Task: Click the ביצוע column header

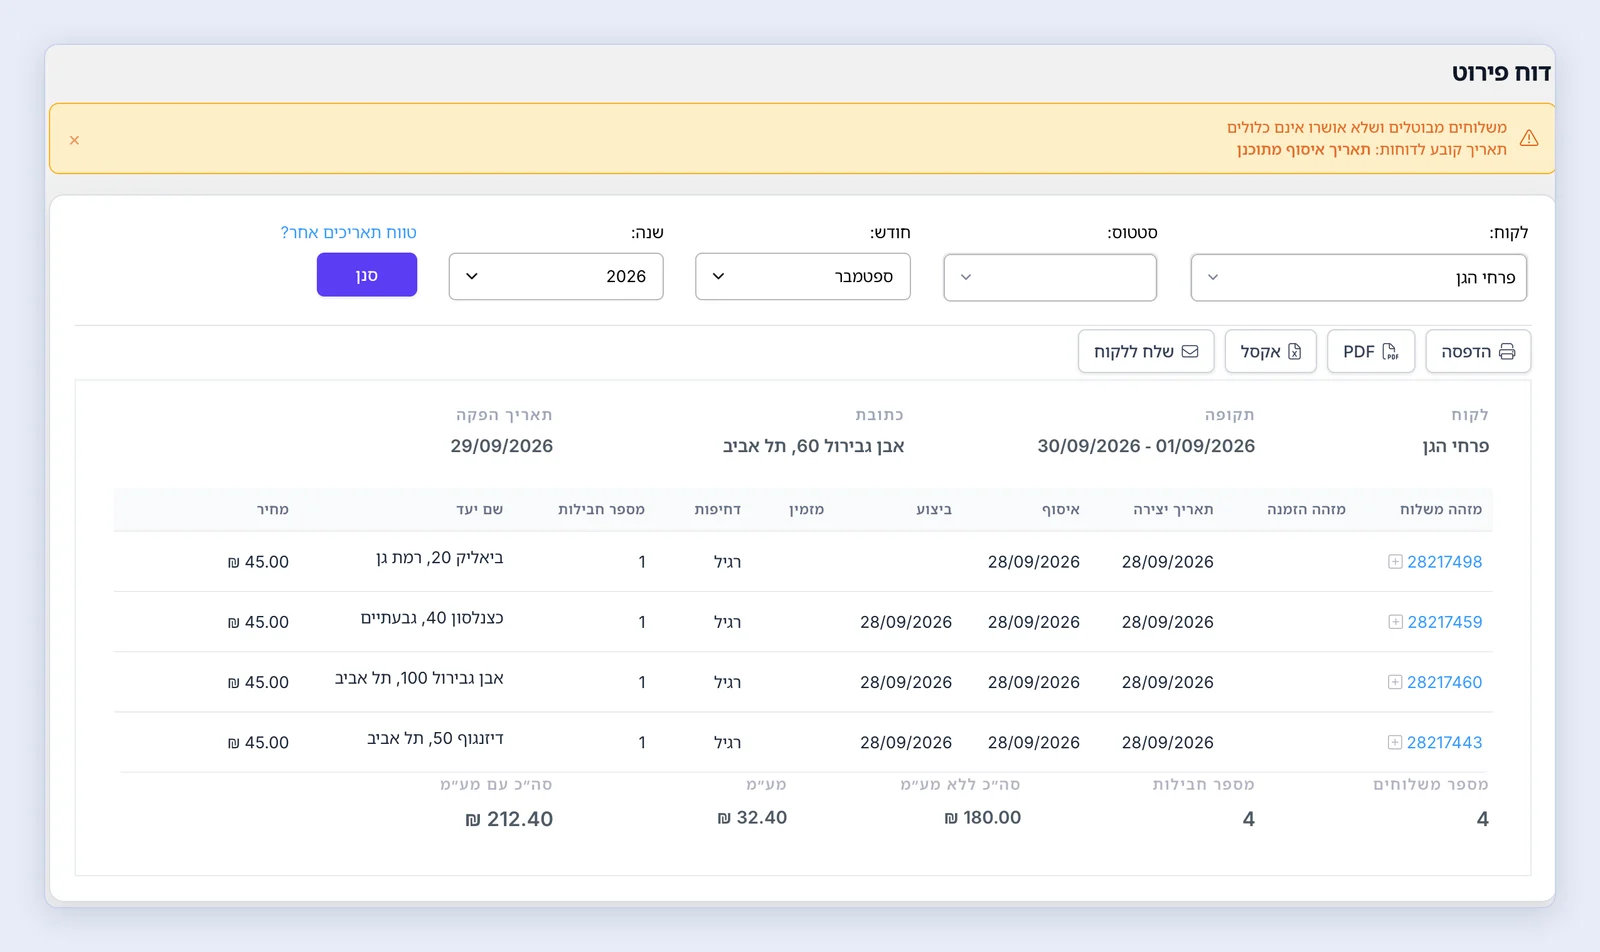Action: coord(934,509)
